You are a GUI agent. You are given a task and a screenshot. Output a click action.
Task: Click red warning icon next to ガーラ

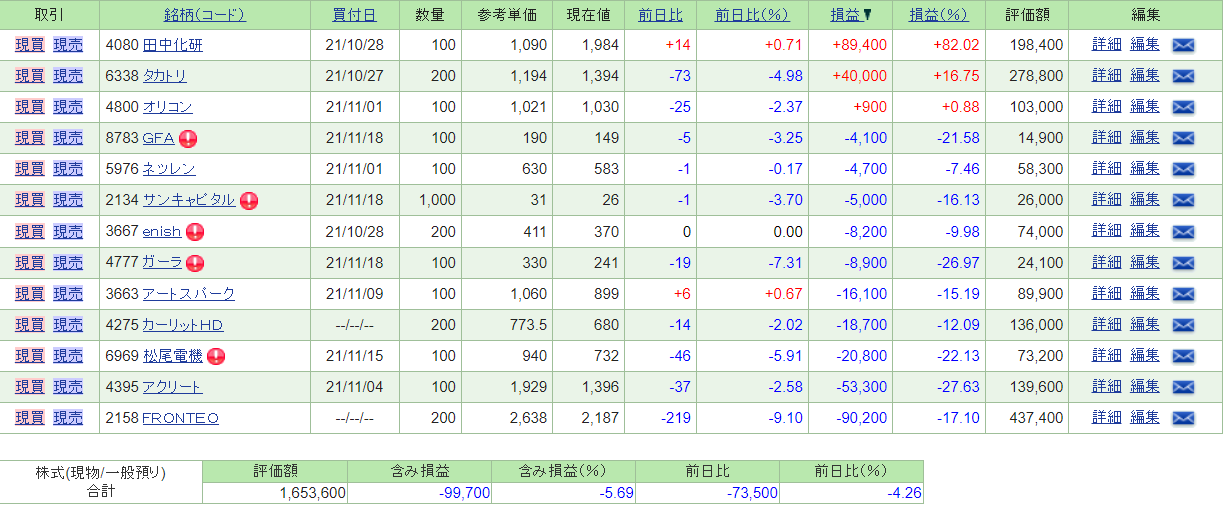[195, 263]
